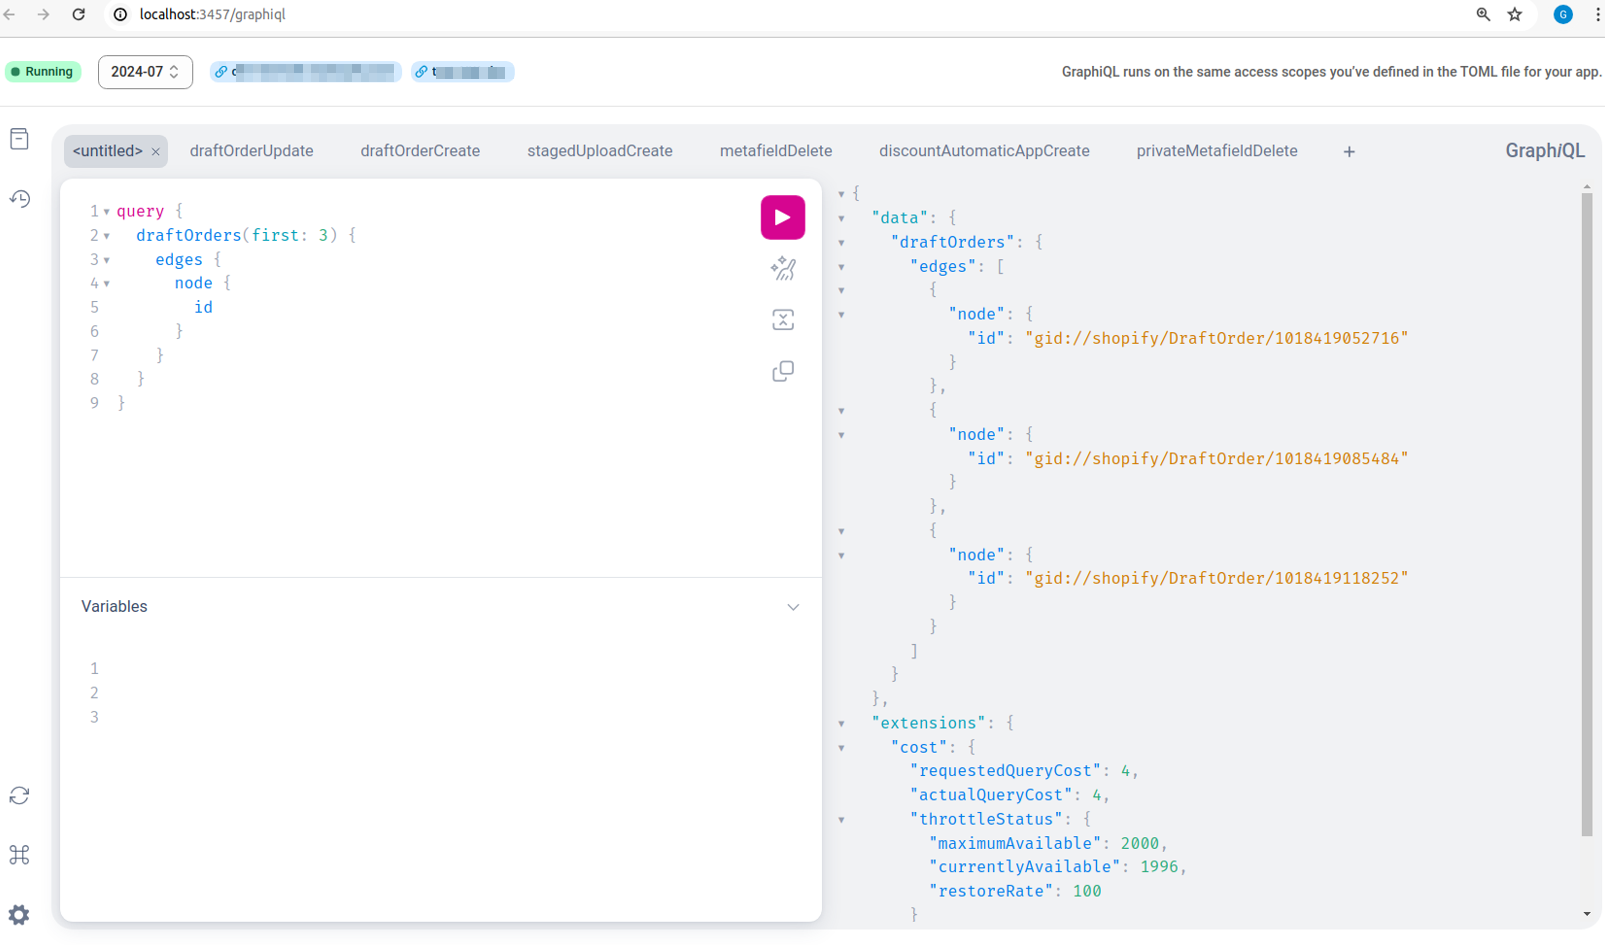Click the merge fragments icon

pyautogui.click(x=782, y=320)
